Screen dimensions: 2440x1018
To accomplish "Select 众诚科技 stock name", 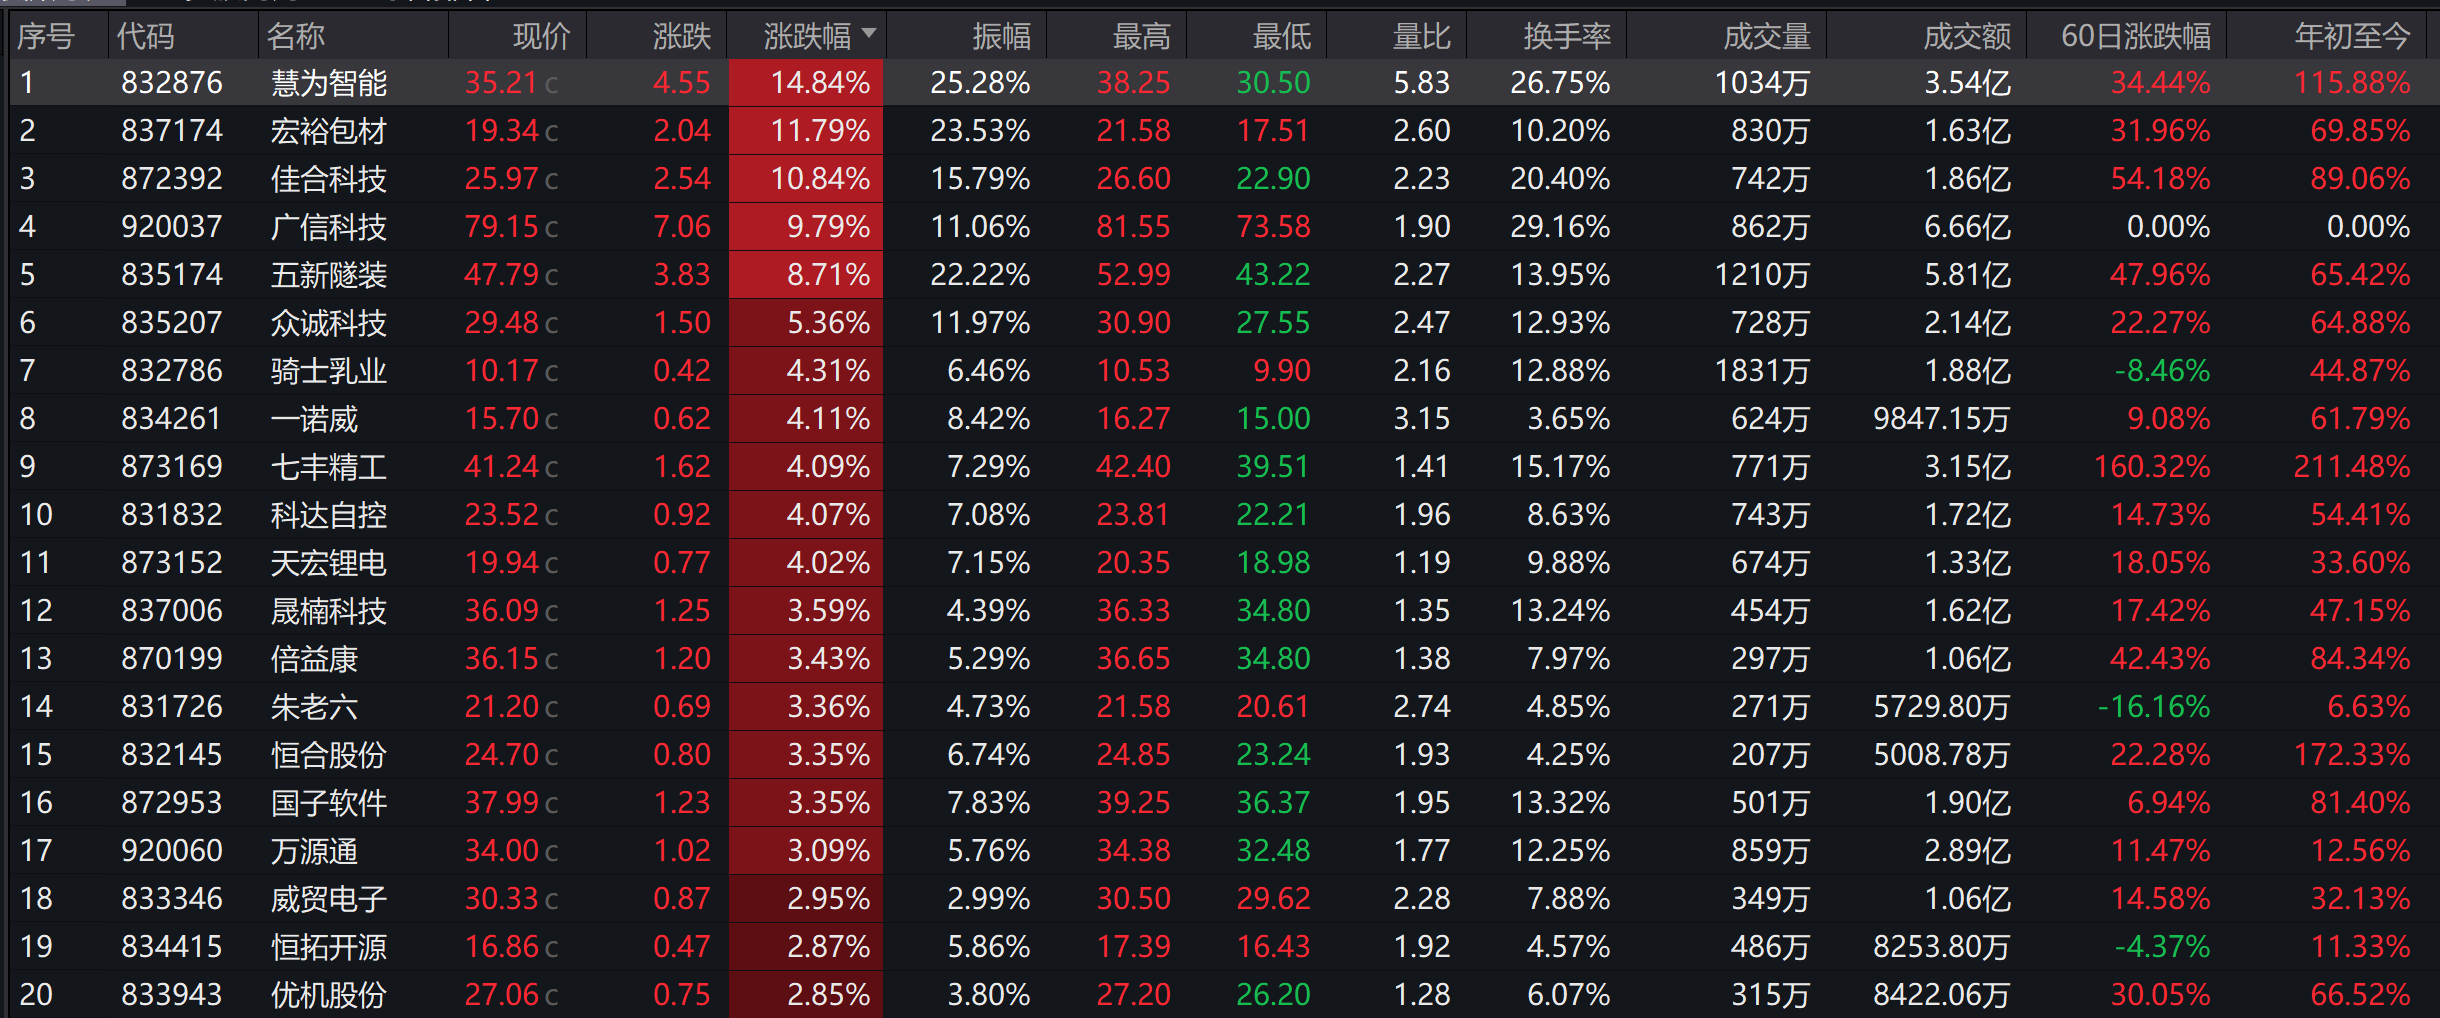I will (329, 323).
